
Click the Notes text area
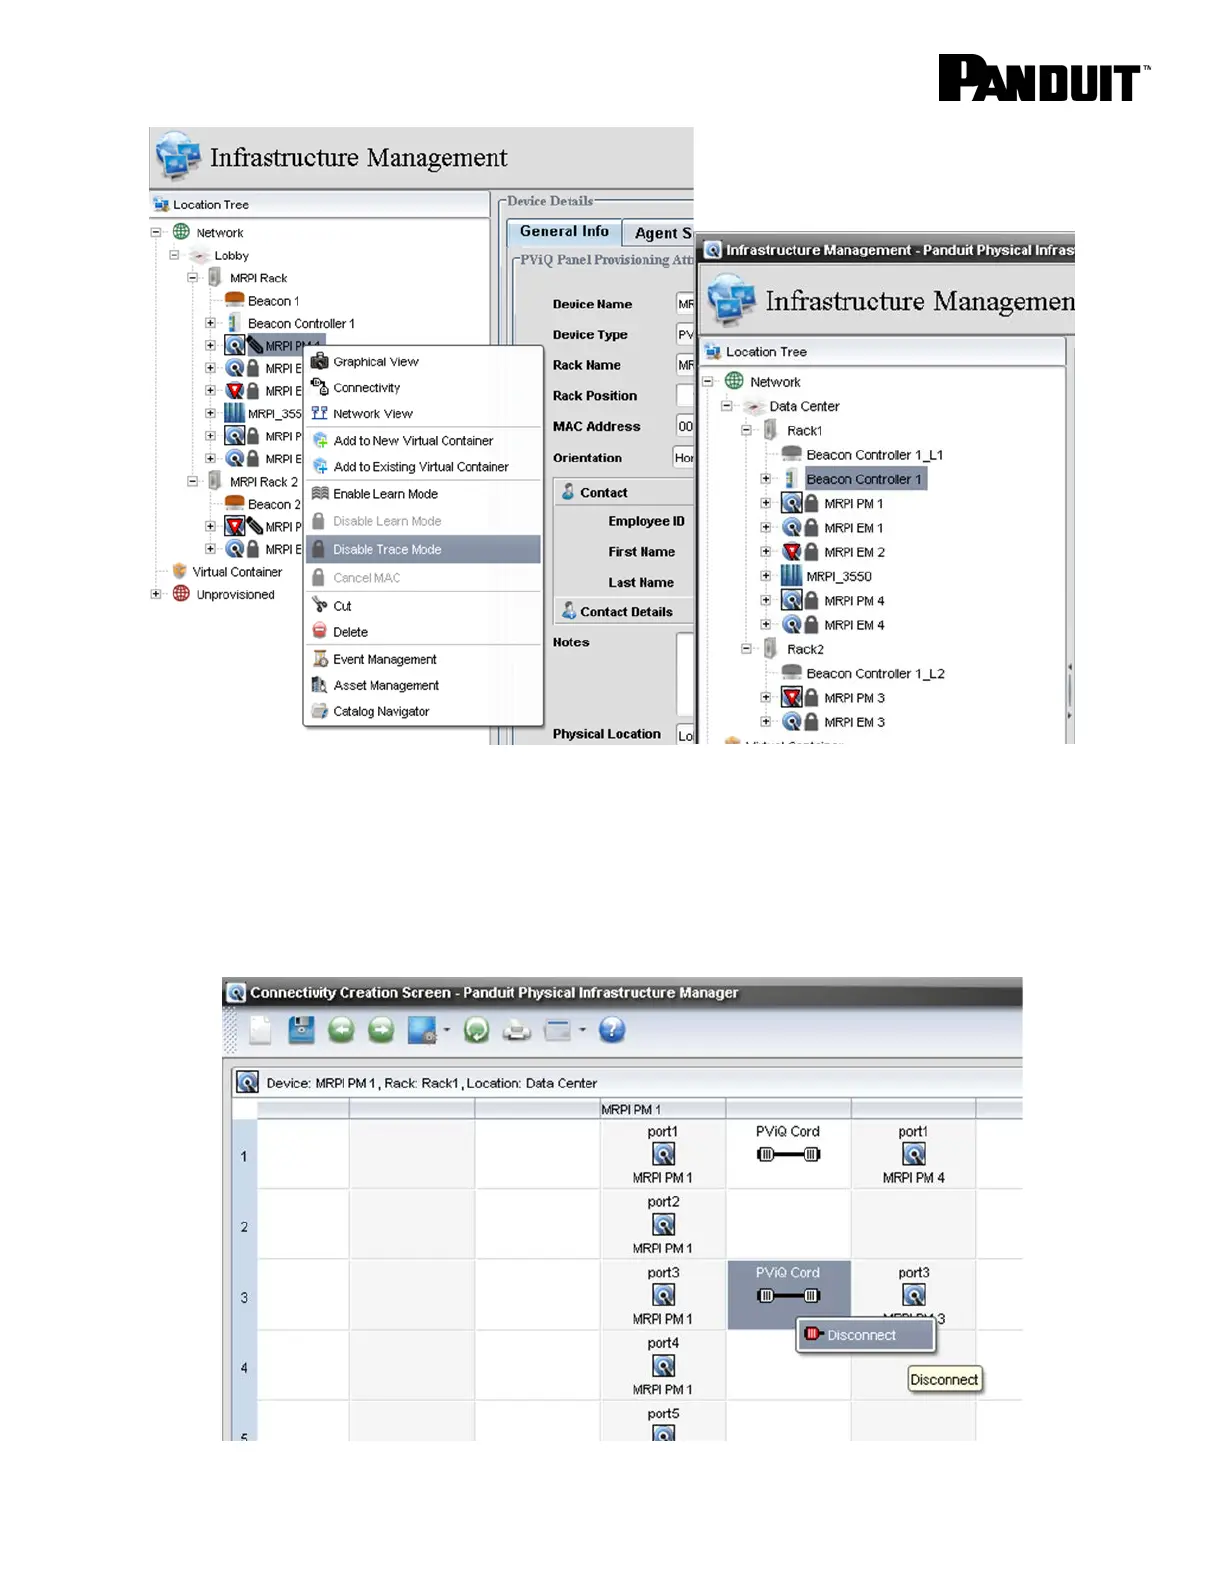685,674
